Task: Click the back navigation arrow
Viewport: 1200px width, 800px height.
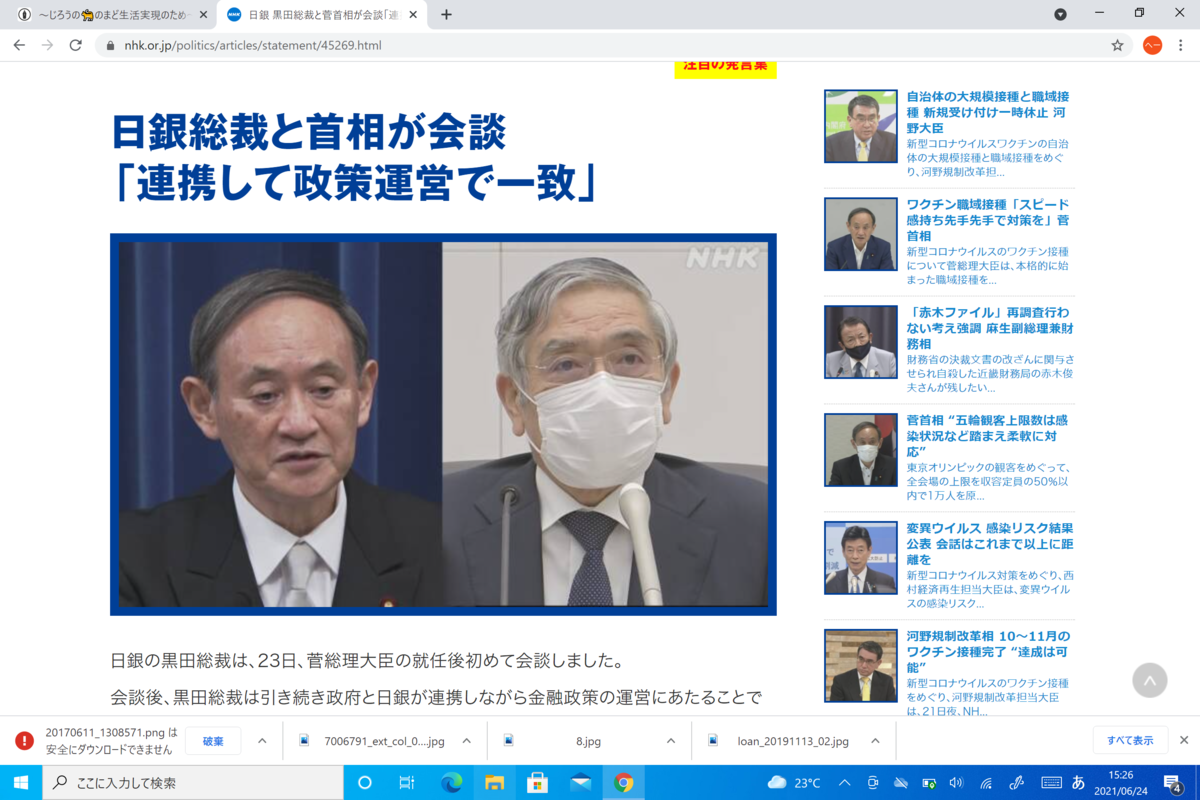Action: tap(19, 45)
